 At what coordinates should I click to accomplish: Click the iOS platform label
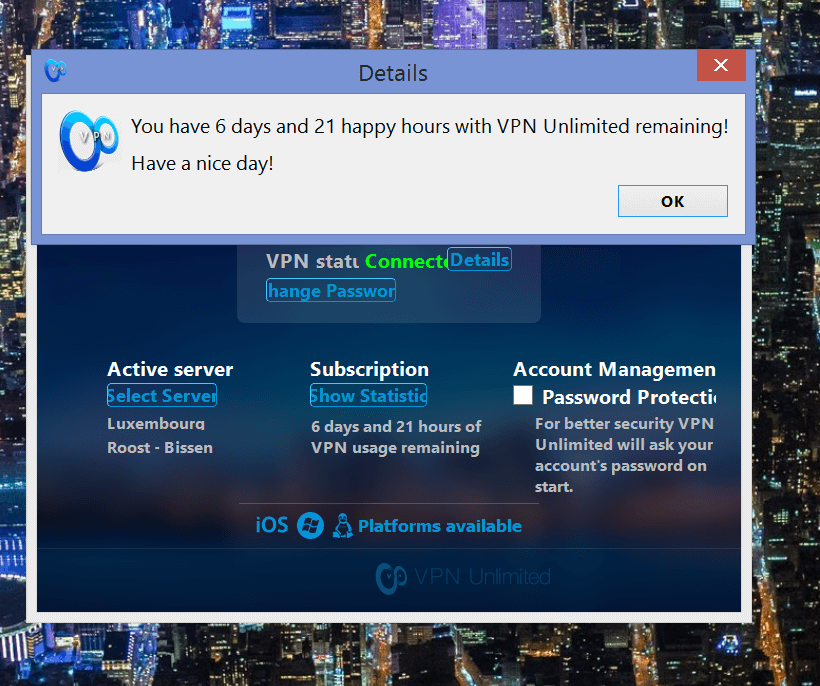click(x=271, y=524)
